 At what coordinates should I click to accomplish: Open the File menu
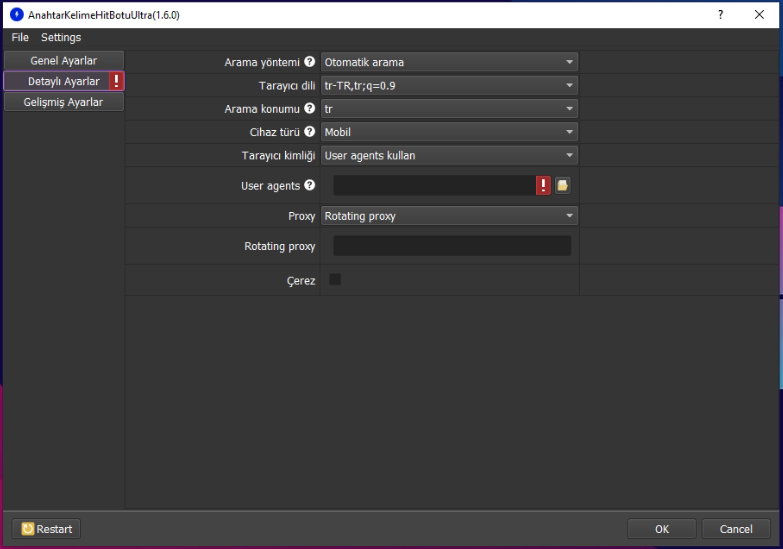20,37
